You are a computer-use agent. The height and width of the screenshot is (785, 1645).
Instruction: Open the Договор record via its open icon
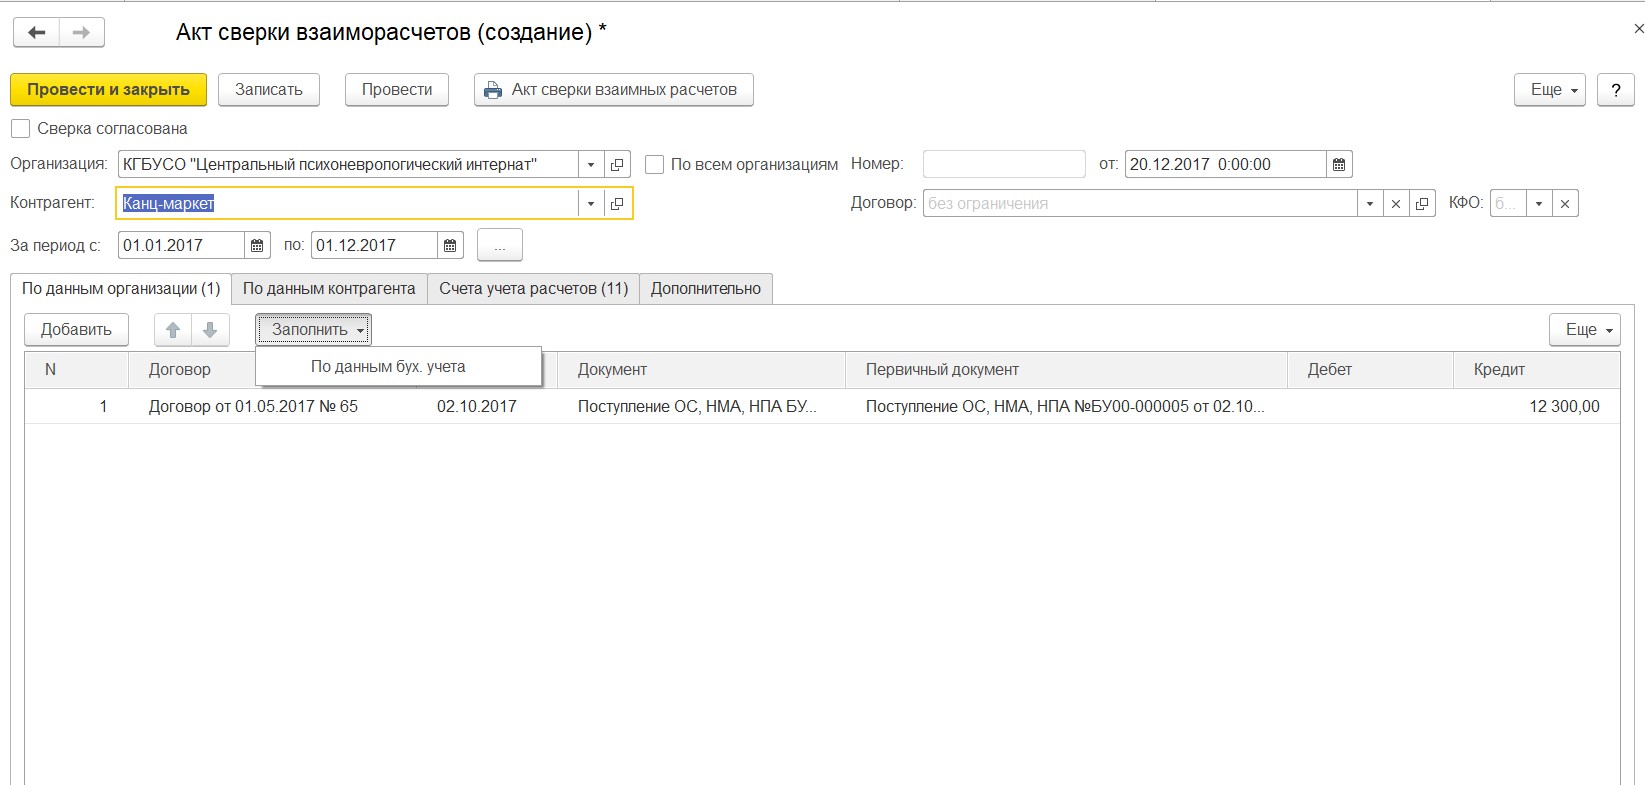click(x=1422, y=203)
